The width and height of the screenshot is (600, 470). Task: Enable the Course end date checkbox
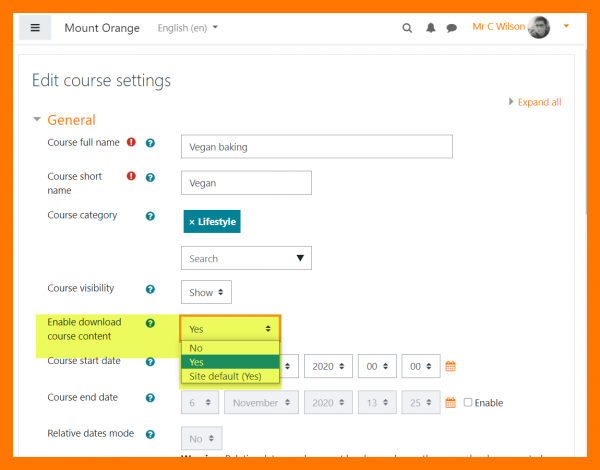(468, 403)
